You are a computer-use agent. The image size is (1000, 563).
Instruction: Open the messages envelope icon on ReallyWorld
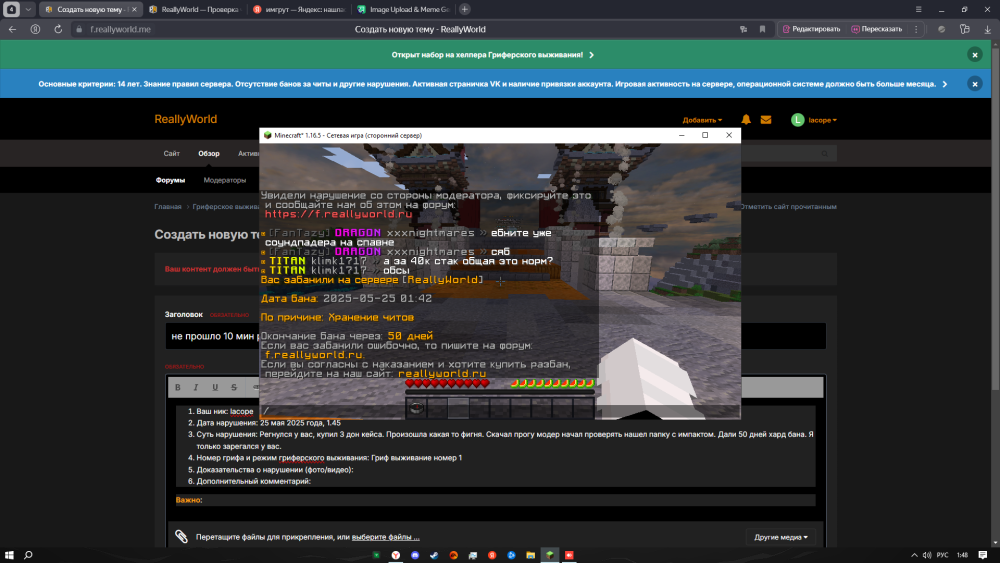pos(766,119)
